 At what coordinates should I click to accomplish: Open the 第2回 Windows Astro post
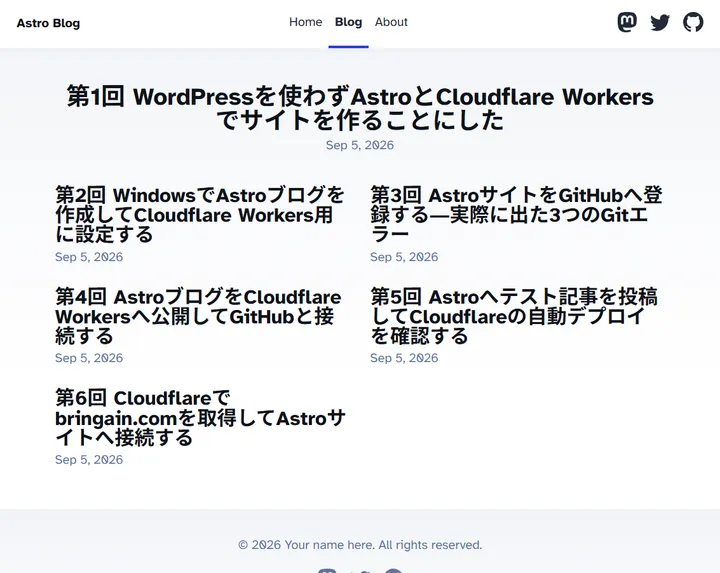200,214
